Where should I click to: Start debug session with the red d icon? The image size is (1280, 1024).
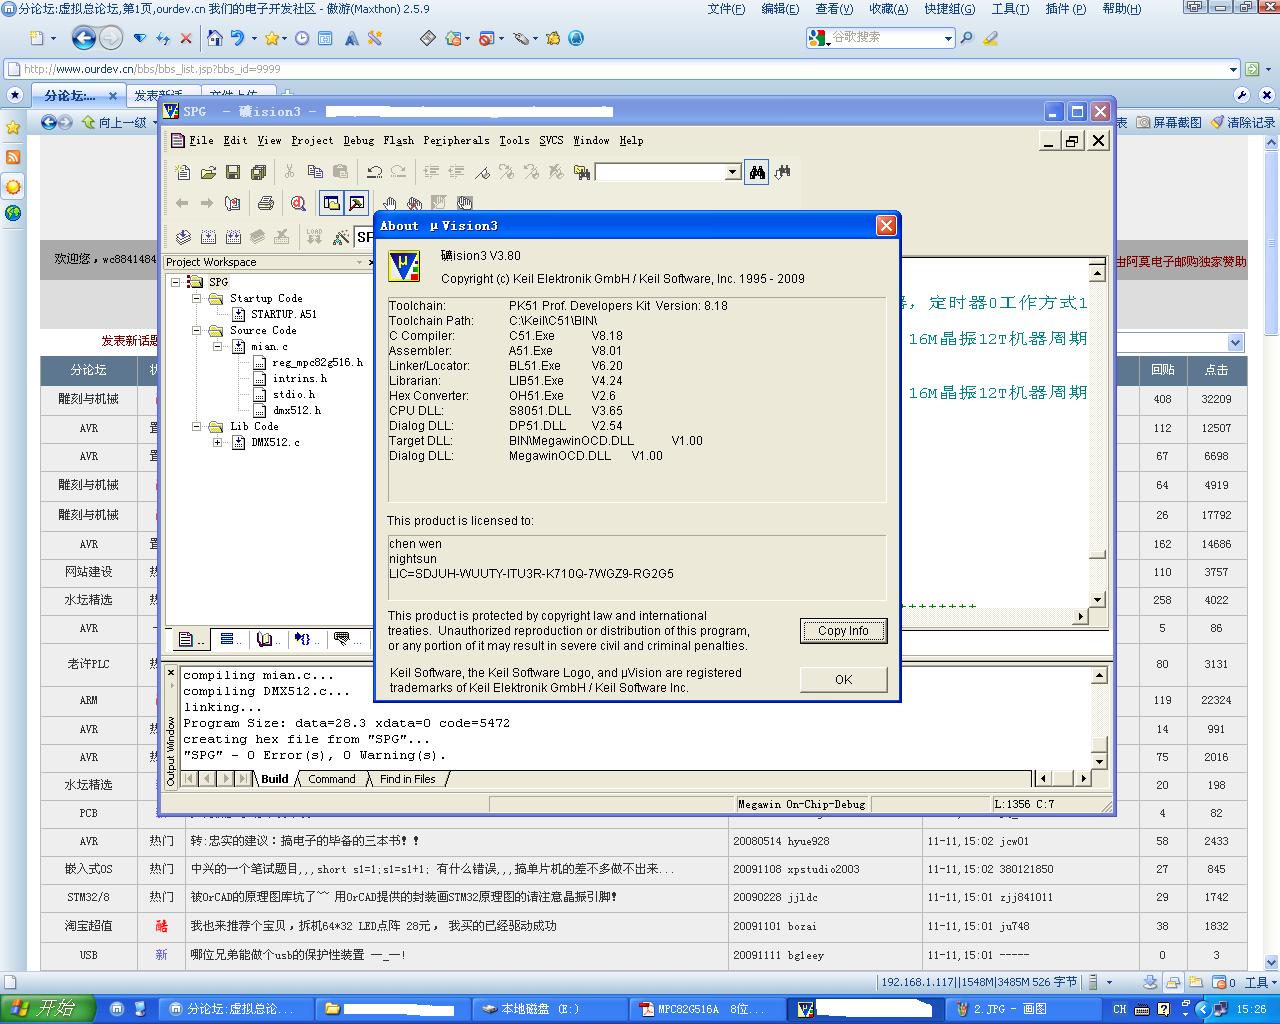click(298, 203)
